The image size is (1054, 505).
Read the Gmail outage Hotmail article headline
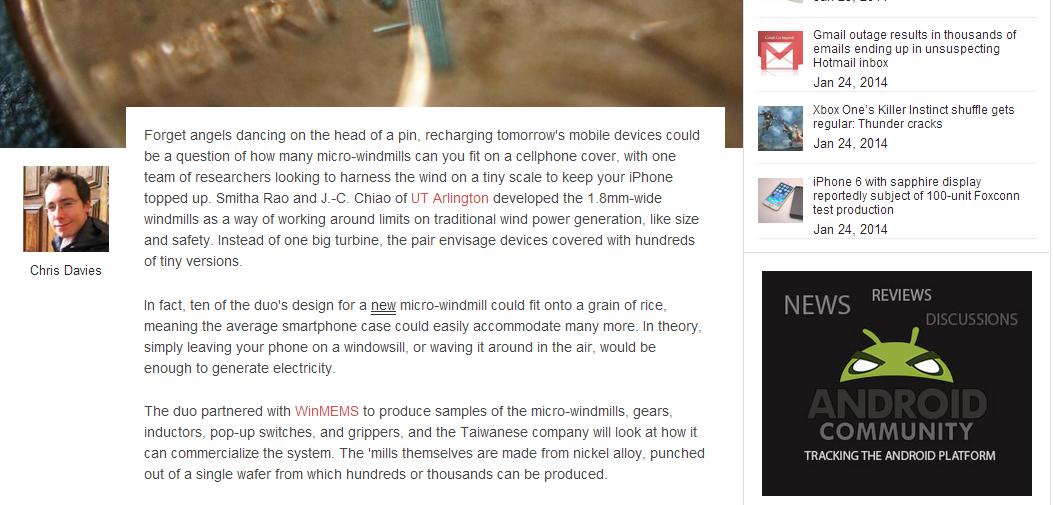coord(915,48)
